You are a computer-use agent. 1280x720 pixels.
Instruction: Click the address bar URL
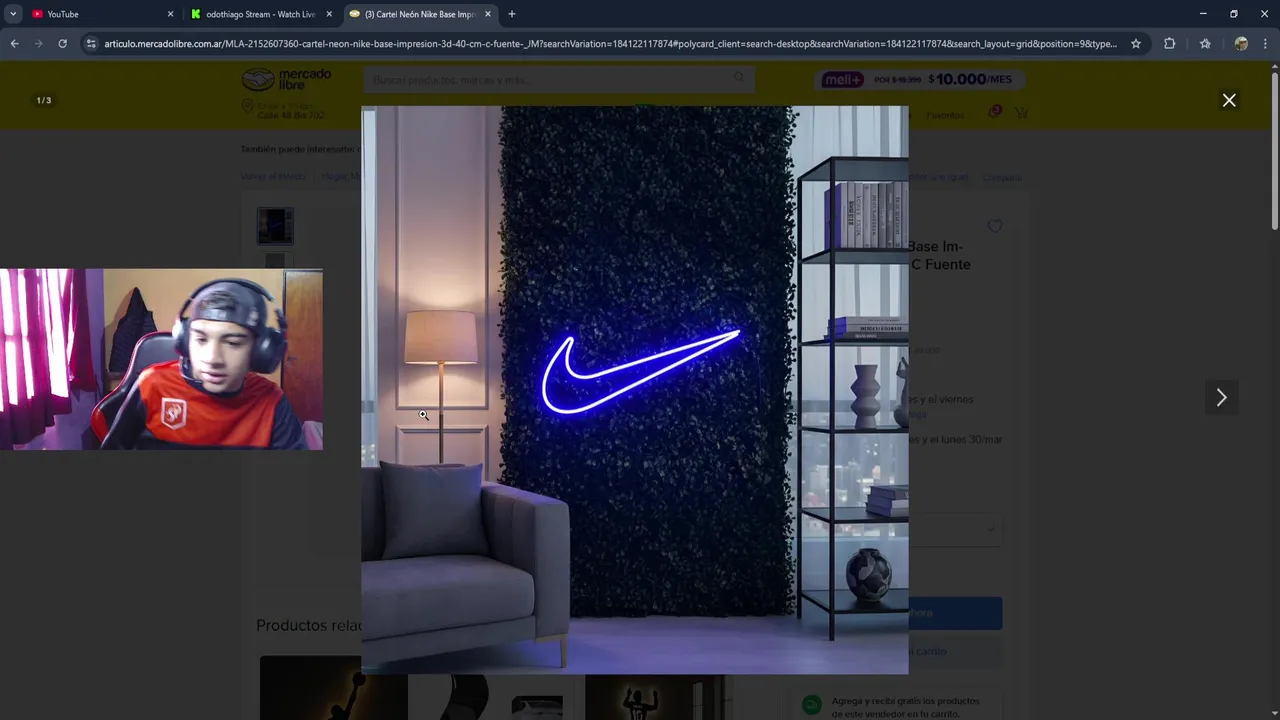pos(610,44)
